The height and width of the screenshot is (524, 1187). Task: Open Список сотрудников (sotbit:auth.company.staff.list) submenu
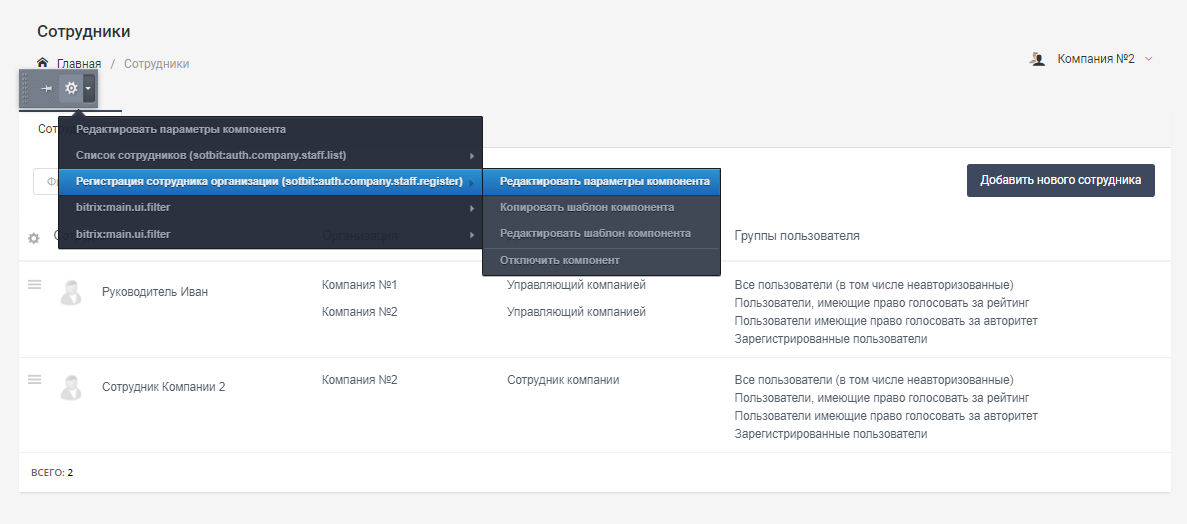(x=270, y=155)
